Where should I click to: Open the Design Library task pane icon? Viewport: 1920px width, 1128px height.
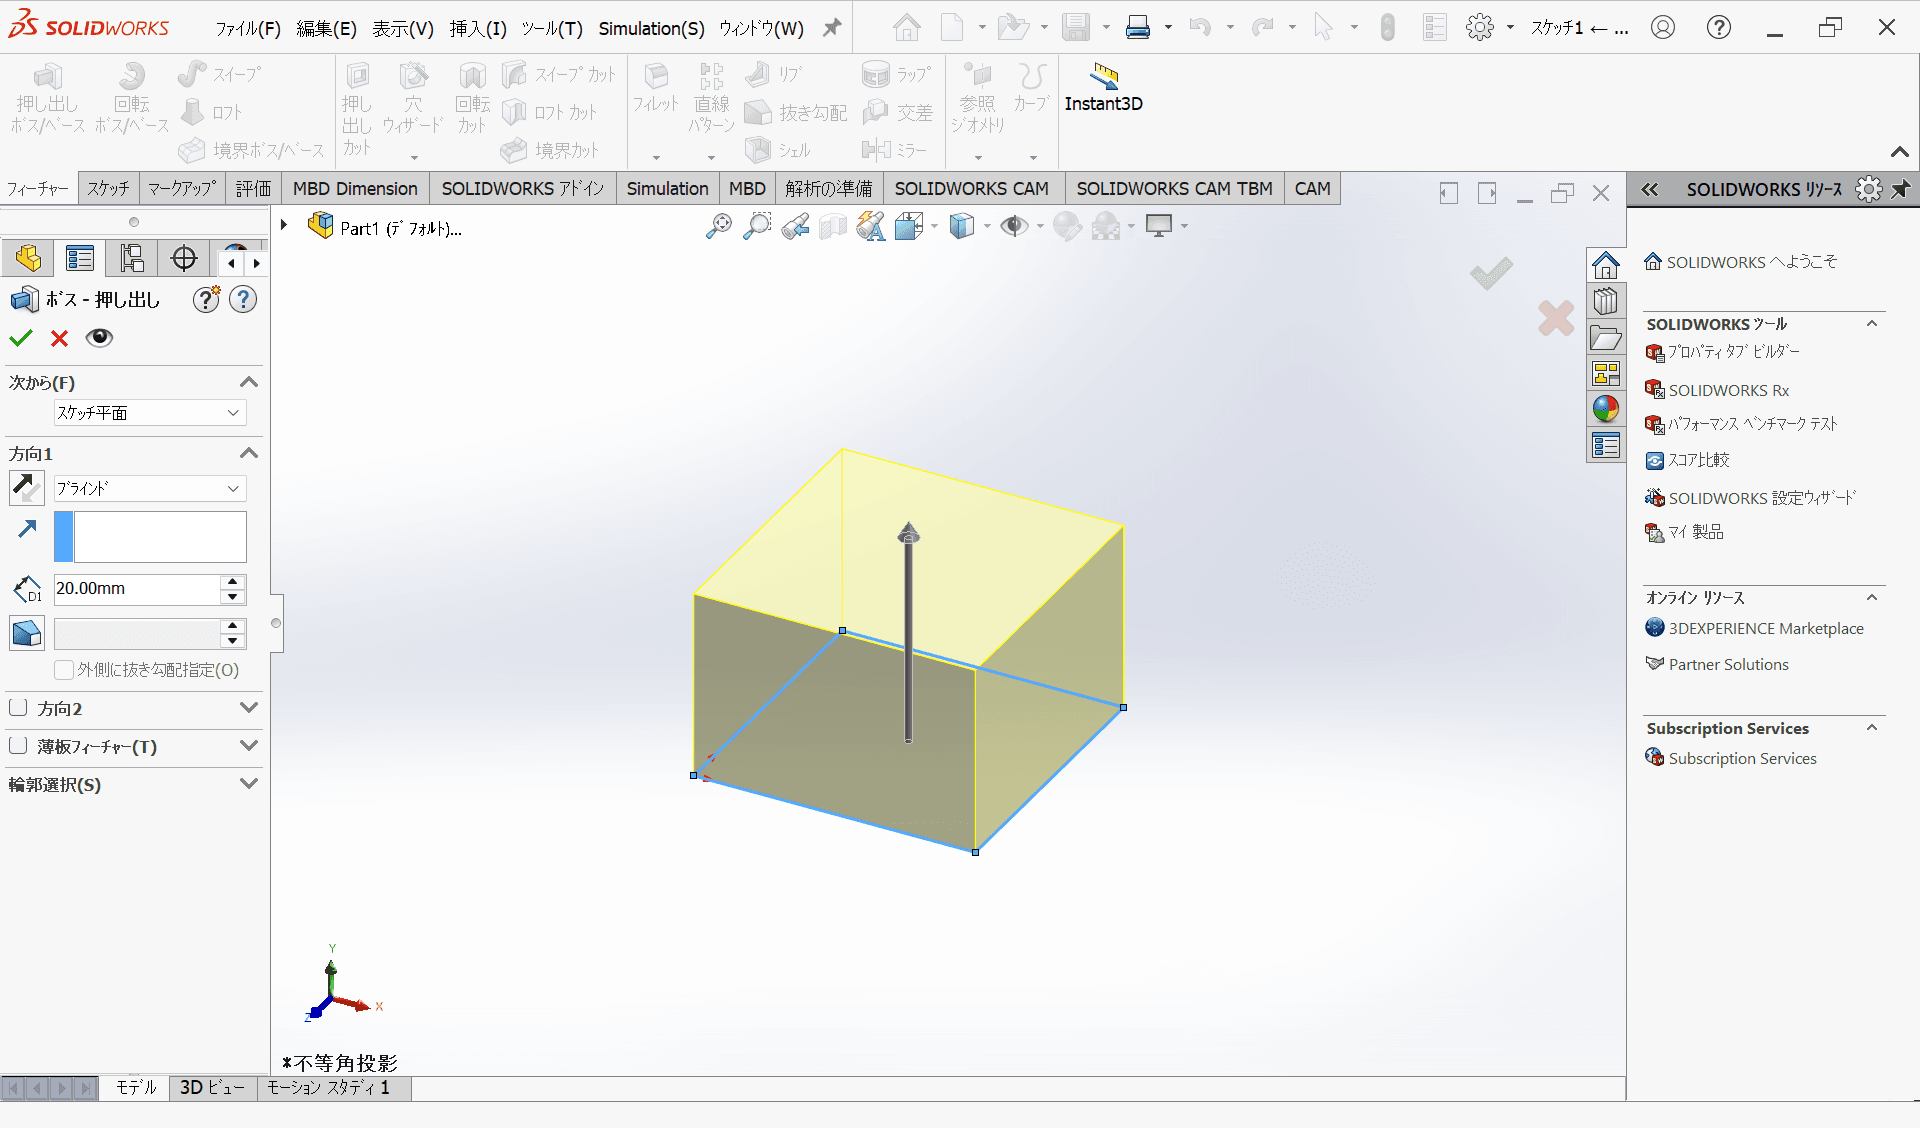point(1606,301)
